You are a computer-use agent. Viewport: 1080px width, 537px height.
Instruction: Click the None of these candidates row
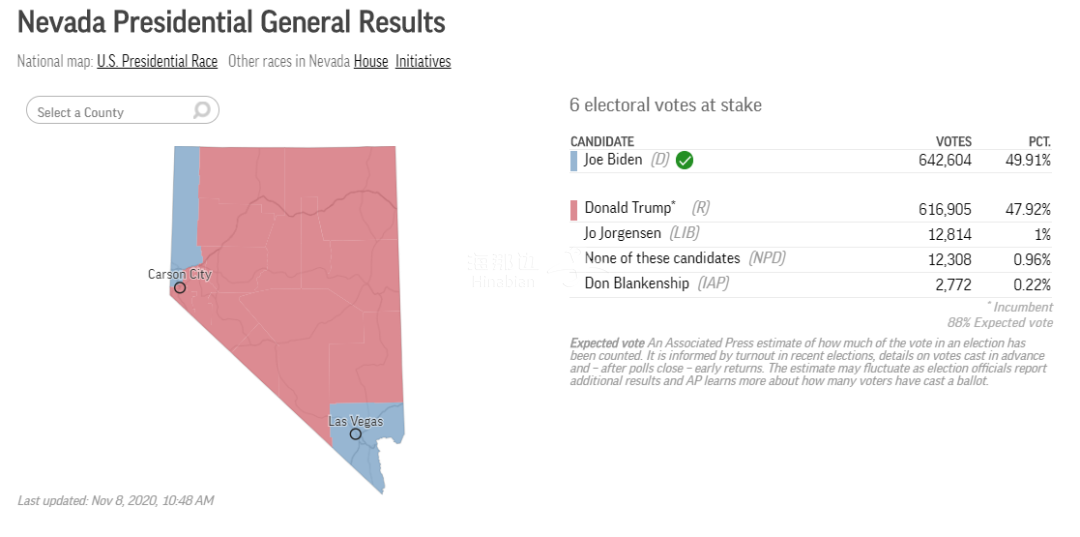click(811, 260)
